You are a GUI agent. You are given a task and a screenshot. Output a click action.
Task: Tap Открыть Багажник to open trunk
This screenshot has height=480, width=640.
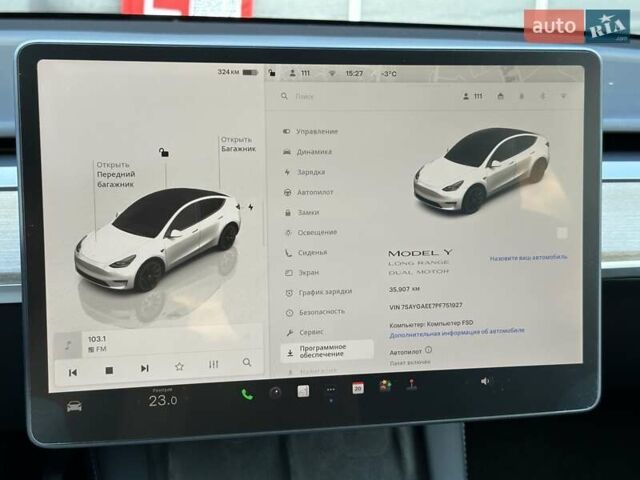tap(238, 144)
